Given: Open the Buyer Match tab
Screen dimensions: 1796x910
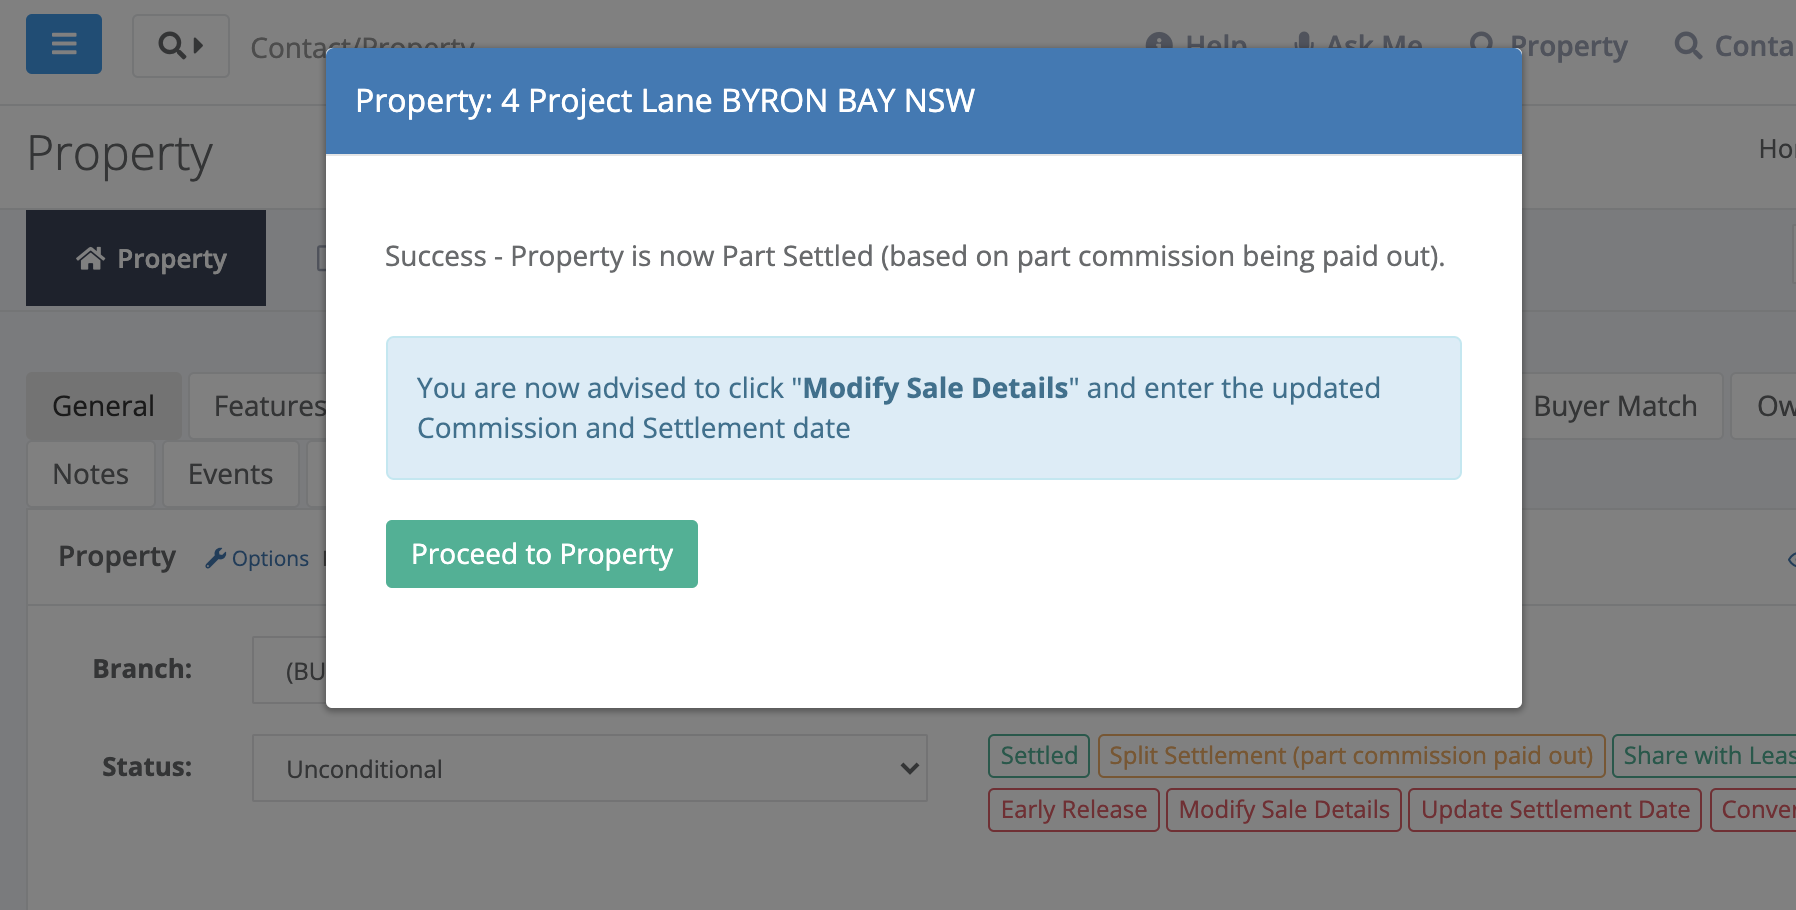Looking at the screenshot, I should [1615, 406].
